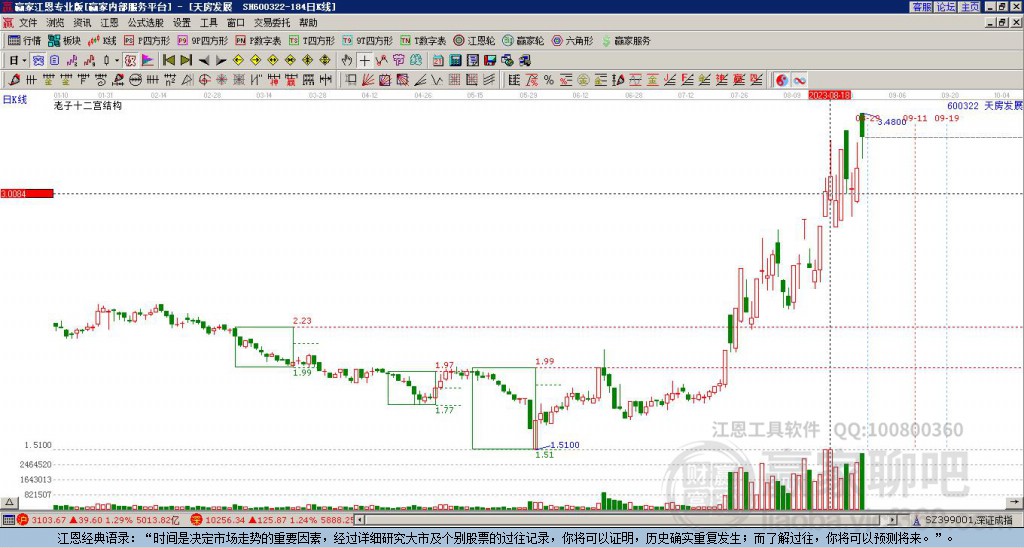Click the black left arrow icon
Screen dimensions: 1024x548
tap(204, 61)
